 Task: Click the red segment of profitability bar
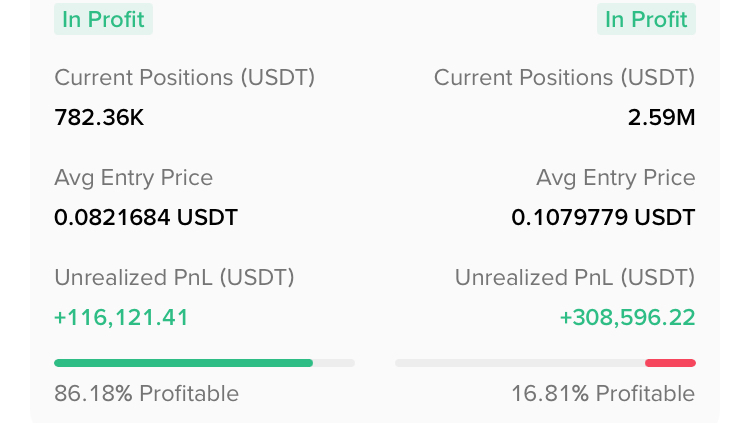coord(670,363)
